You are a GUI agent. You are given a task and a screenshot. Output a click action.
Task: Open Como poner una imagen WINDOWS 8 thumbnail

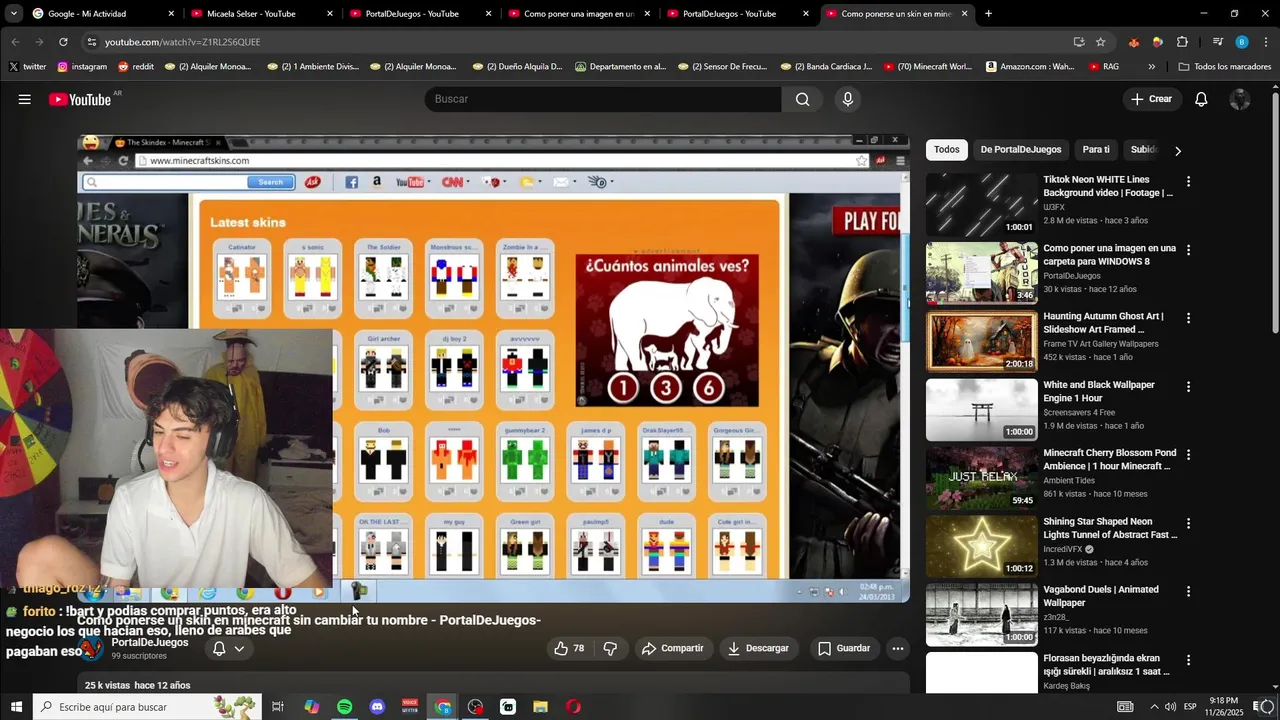[x=982, y=273]
